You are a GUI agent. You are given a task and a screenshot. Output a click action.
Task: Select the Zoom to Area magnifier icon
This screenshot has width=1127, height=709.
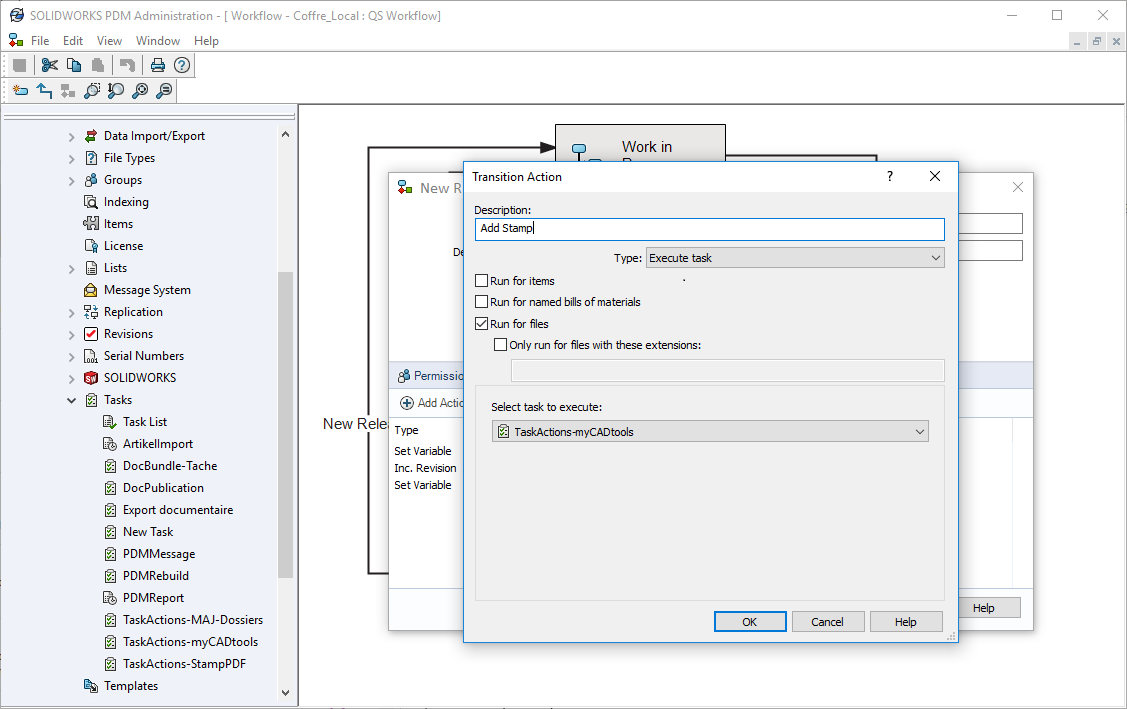[92, 91]
